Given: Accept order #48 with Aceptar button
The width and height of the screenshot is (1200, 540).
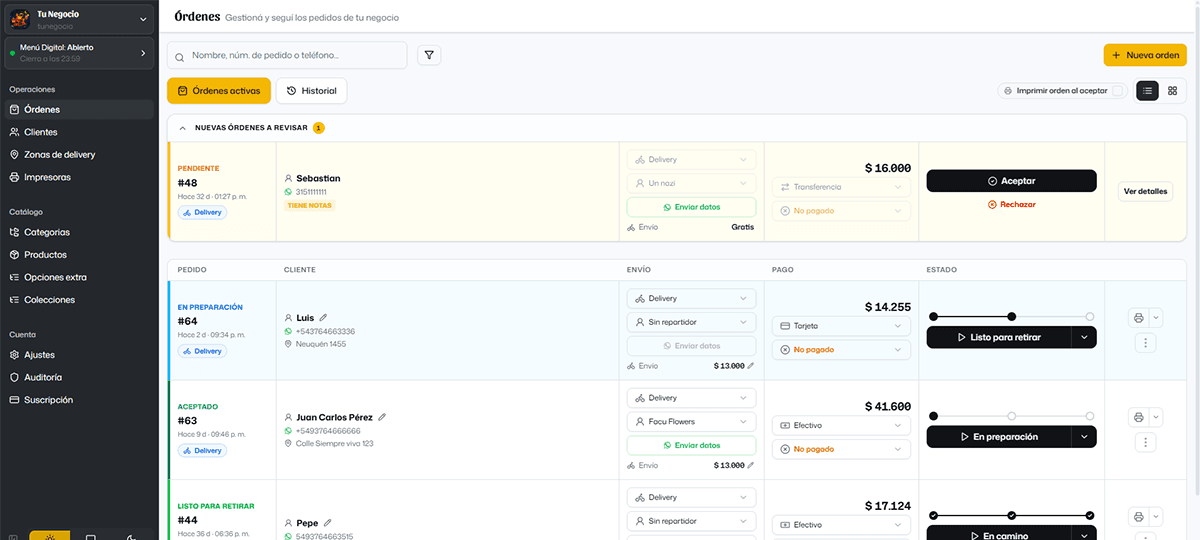Looking at the screenshot, I should (x=1011, y=181).
